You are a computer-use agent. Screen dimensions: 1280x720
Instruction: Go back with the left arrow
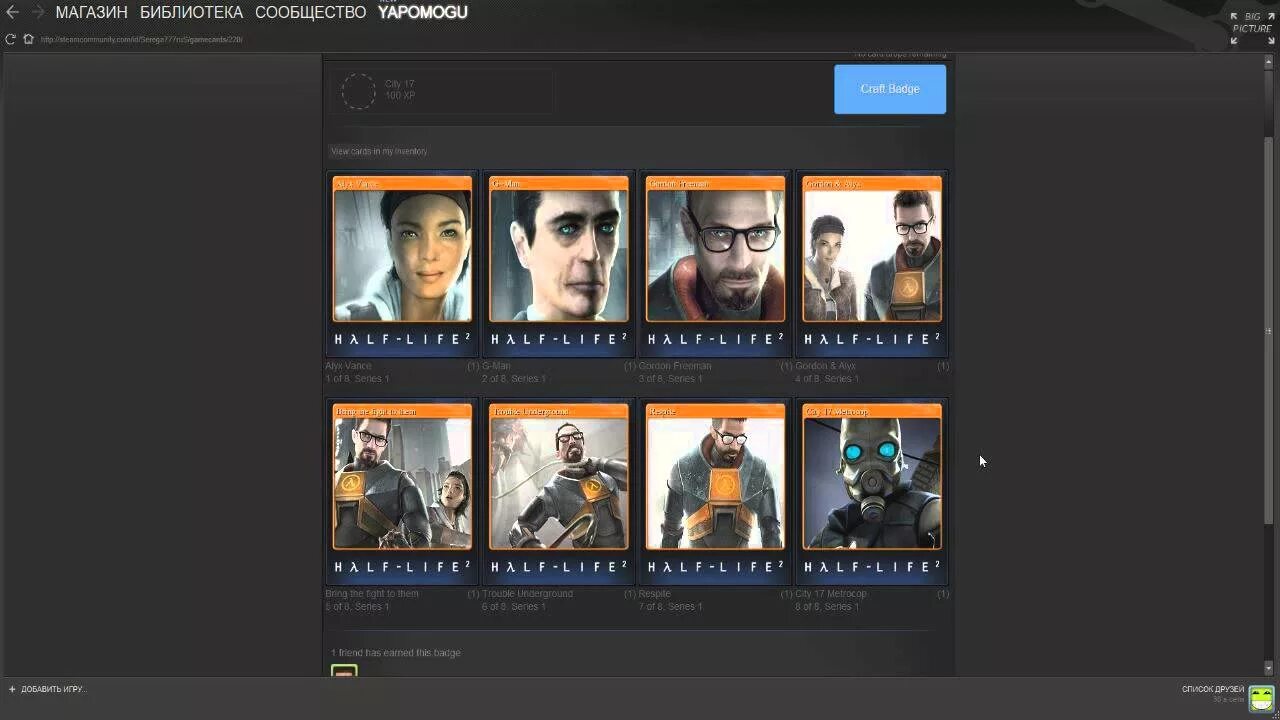pos(13,13)
